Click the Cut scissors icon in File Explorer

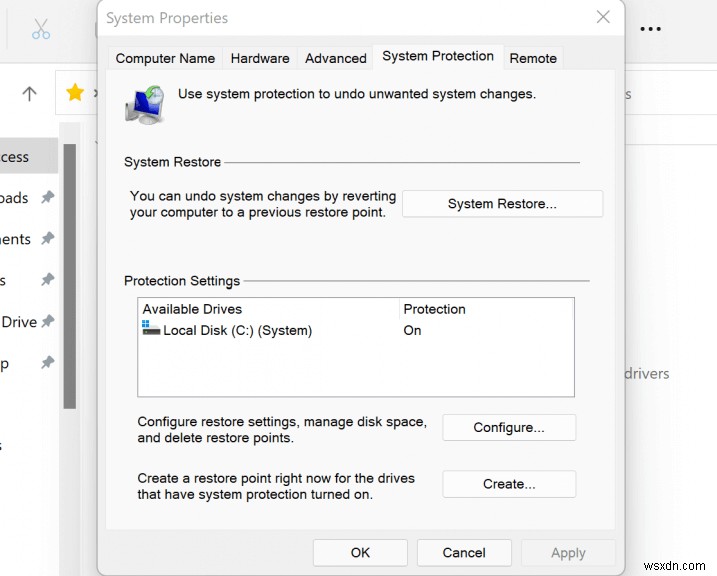pyautogui.click(x=41, y=29)
